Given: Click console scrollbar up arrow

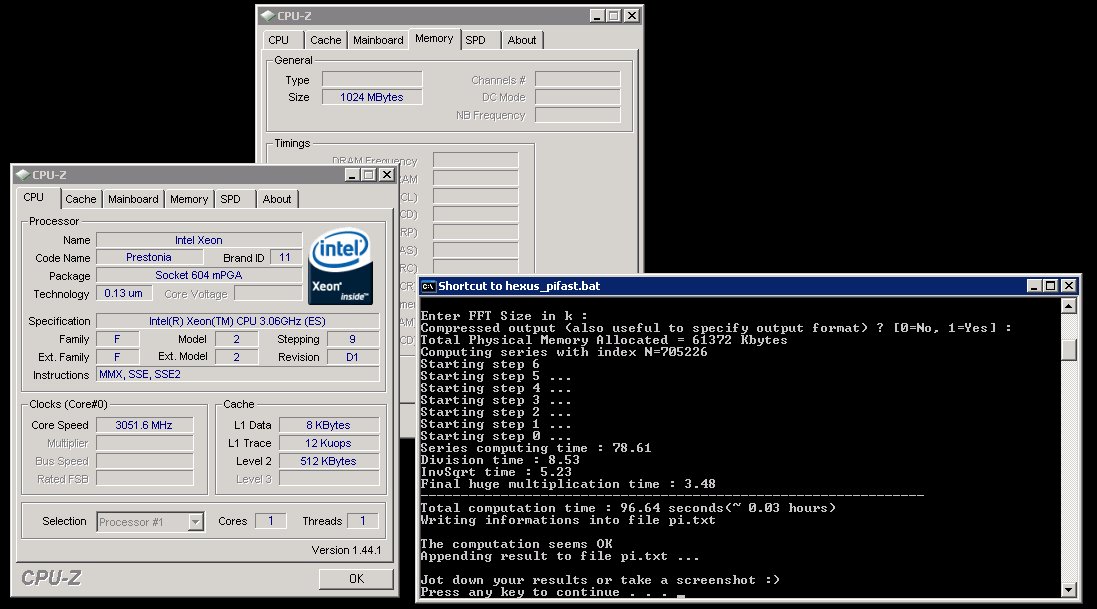Looking at the screenshot, I should (1068, 306).
